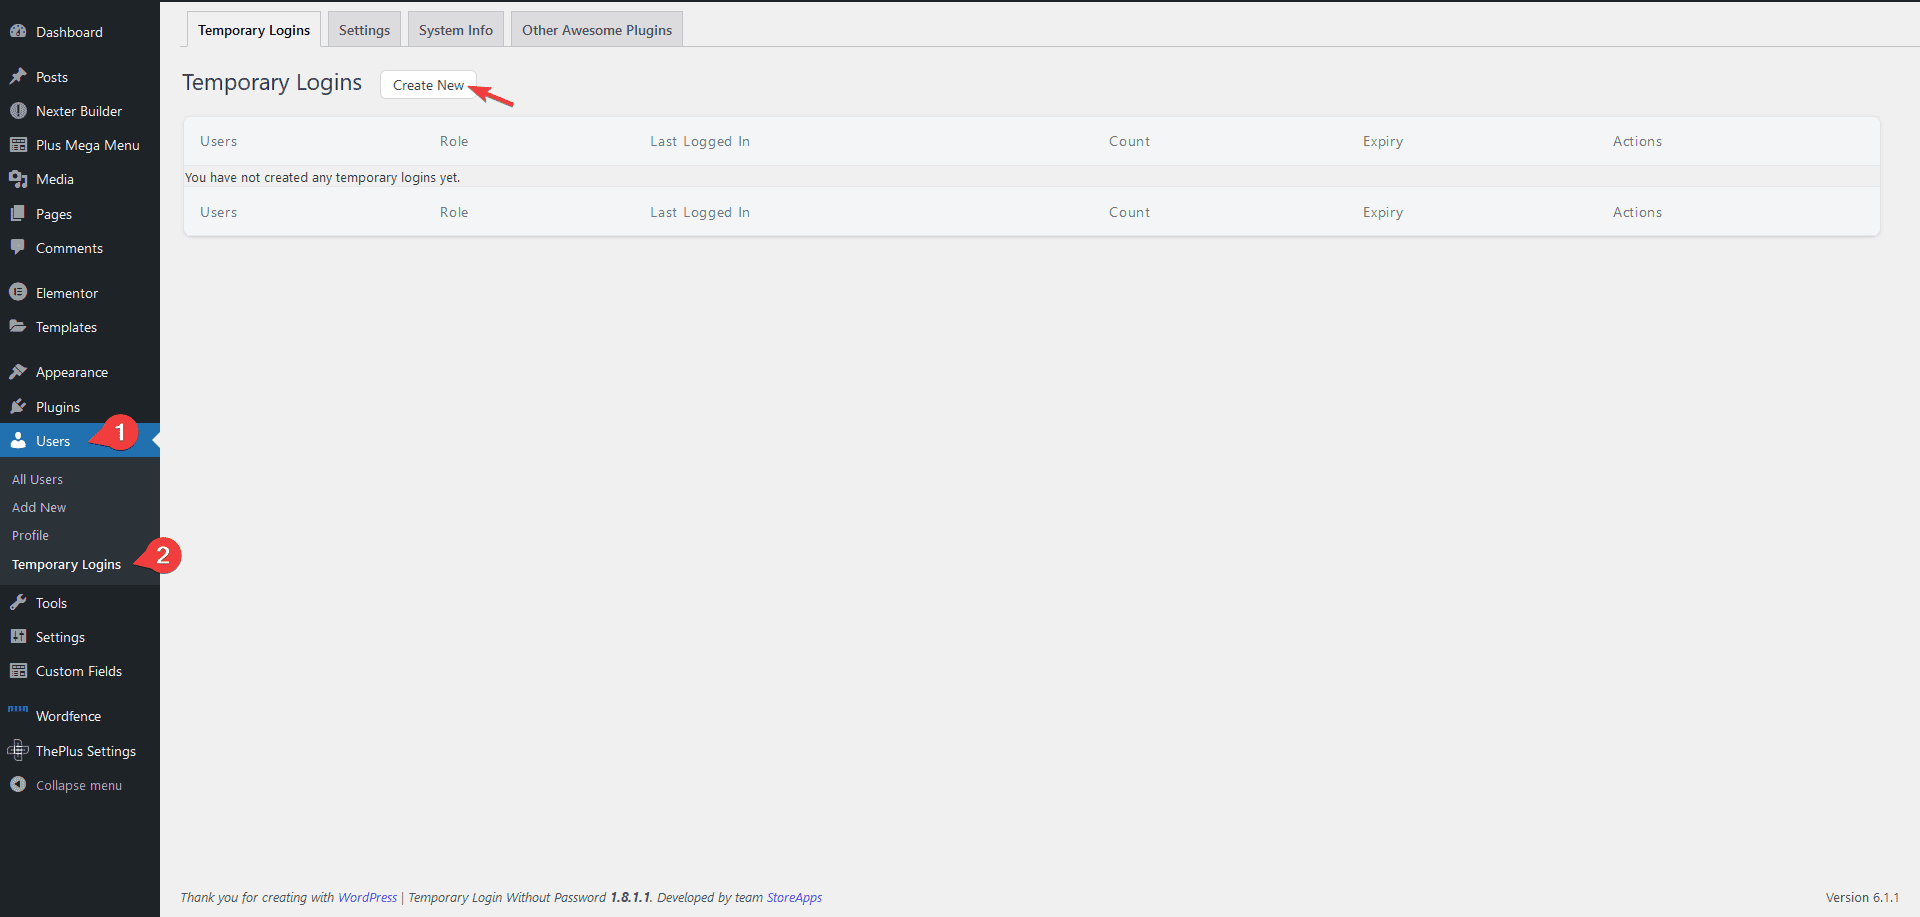Click the Elementor logo icon
The height and width of the screenshot is (917, 1920).
point(18,293)
